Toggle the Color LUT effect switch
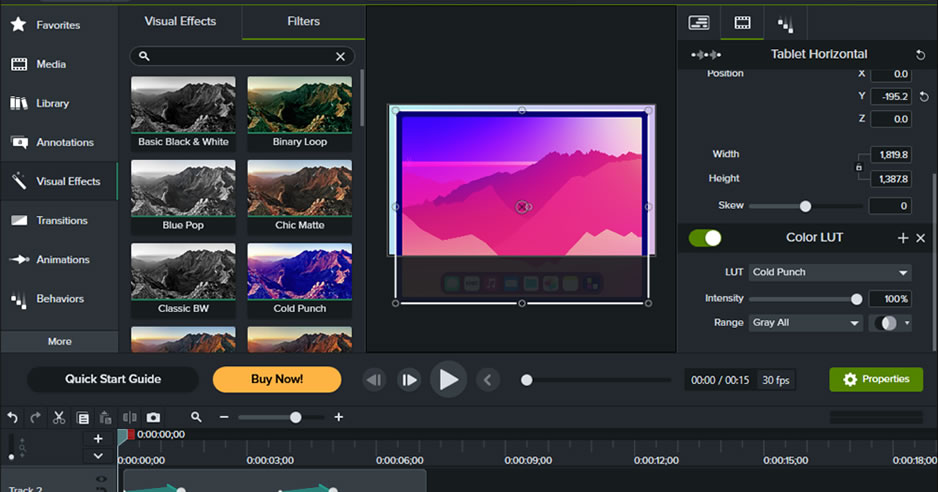Image resolution: width=938 pixels, height=492 pixels. coord(705,238)
